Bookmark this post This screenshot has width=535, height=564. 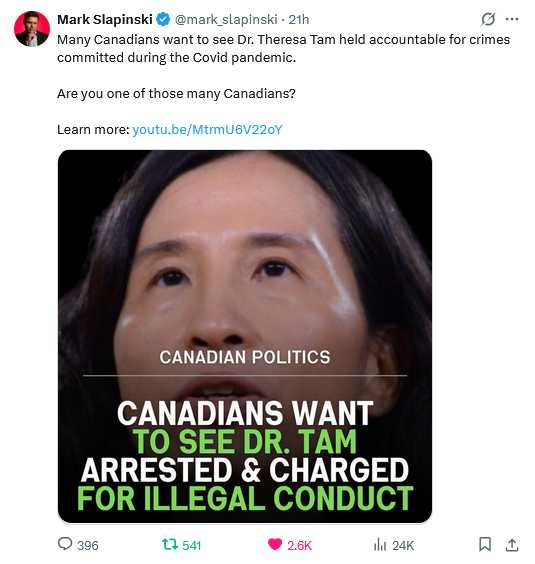click(x=485, y=544)
